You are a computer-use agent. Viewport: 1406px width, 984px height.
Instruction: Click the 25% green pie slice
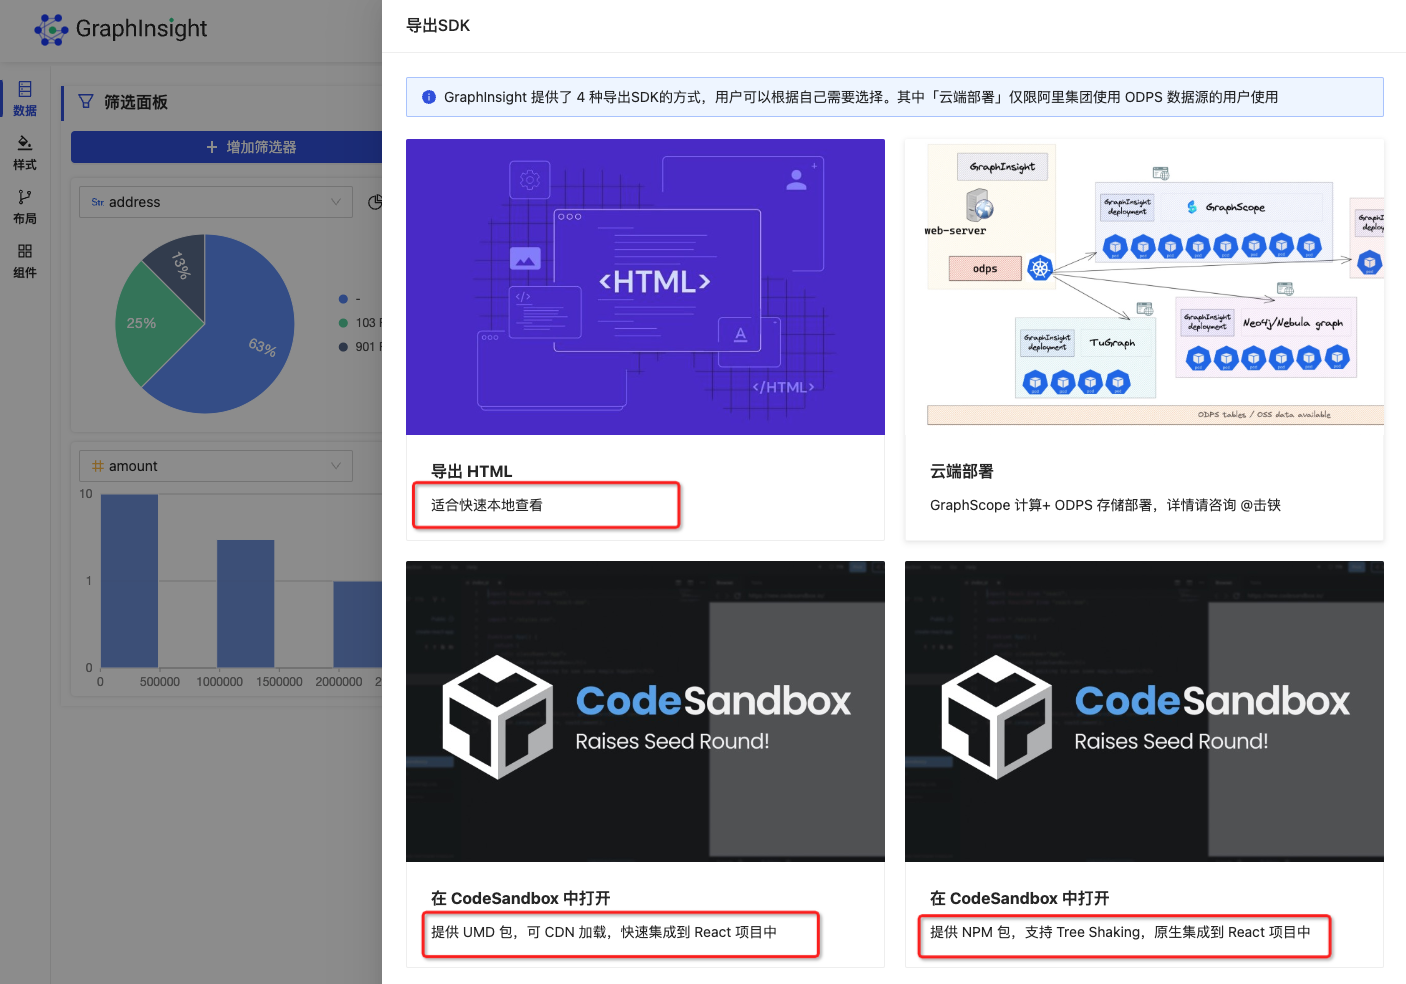150,322
